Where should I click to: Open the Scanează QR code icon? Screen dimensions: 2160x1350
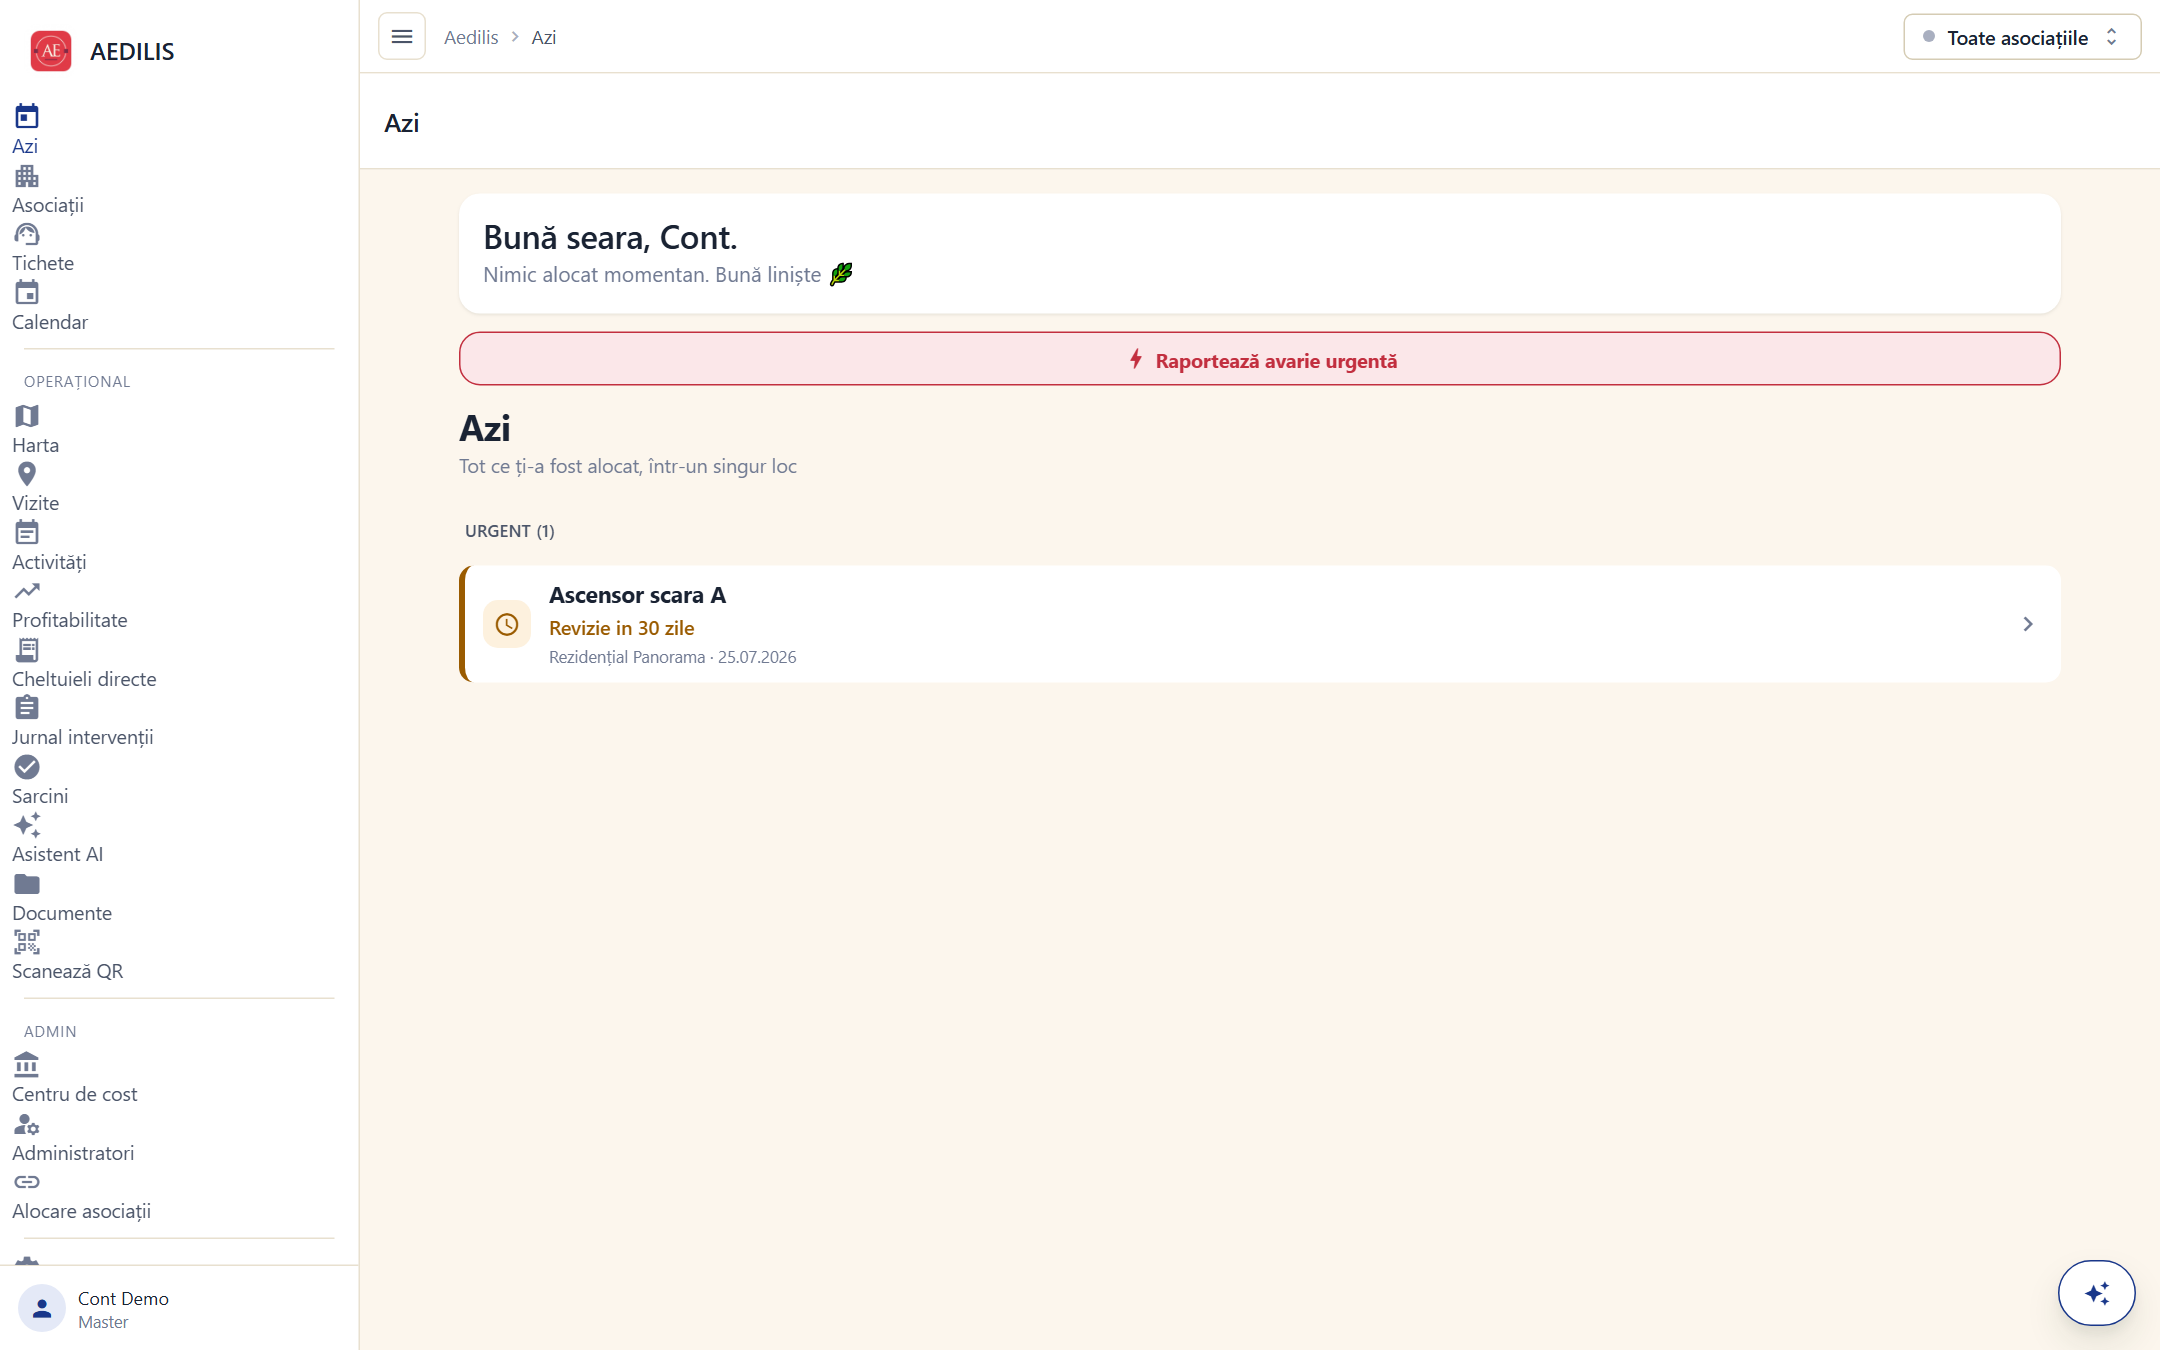click(27, 942)
